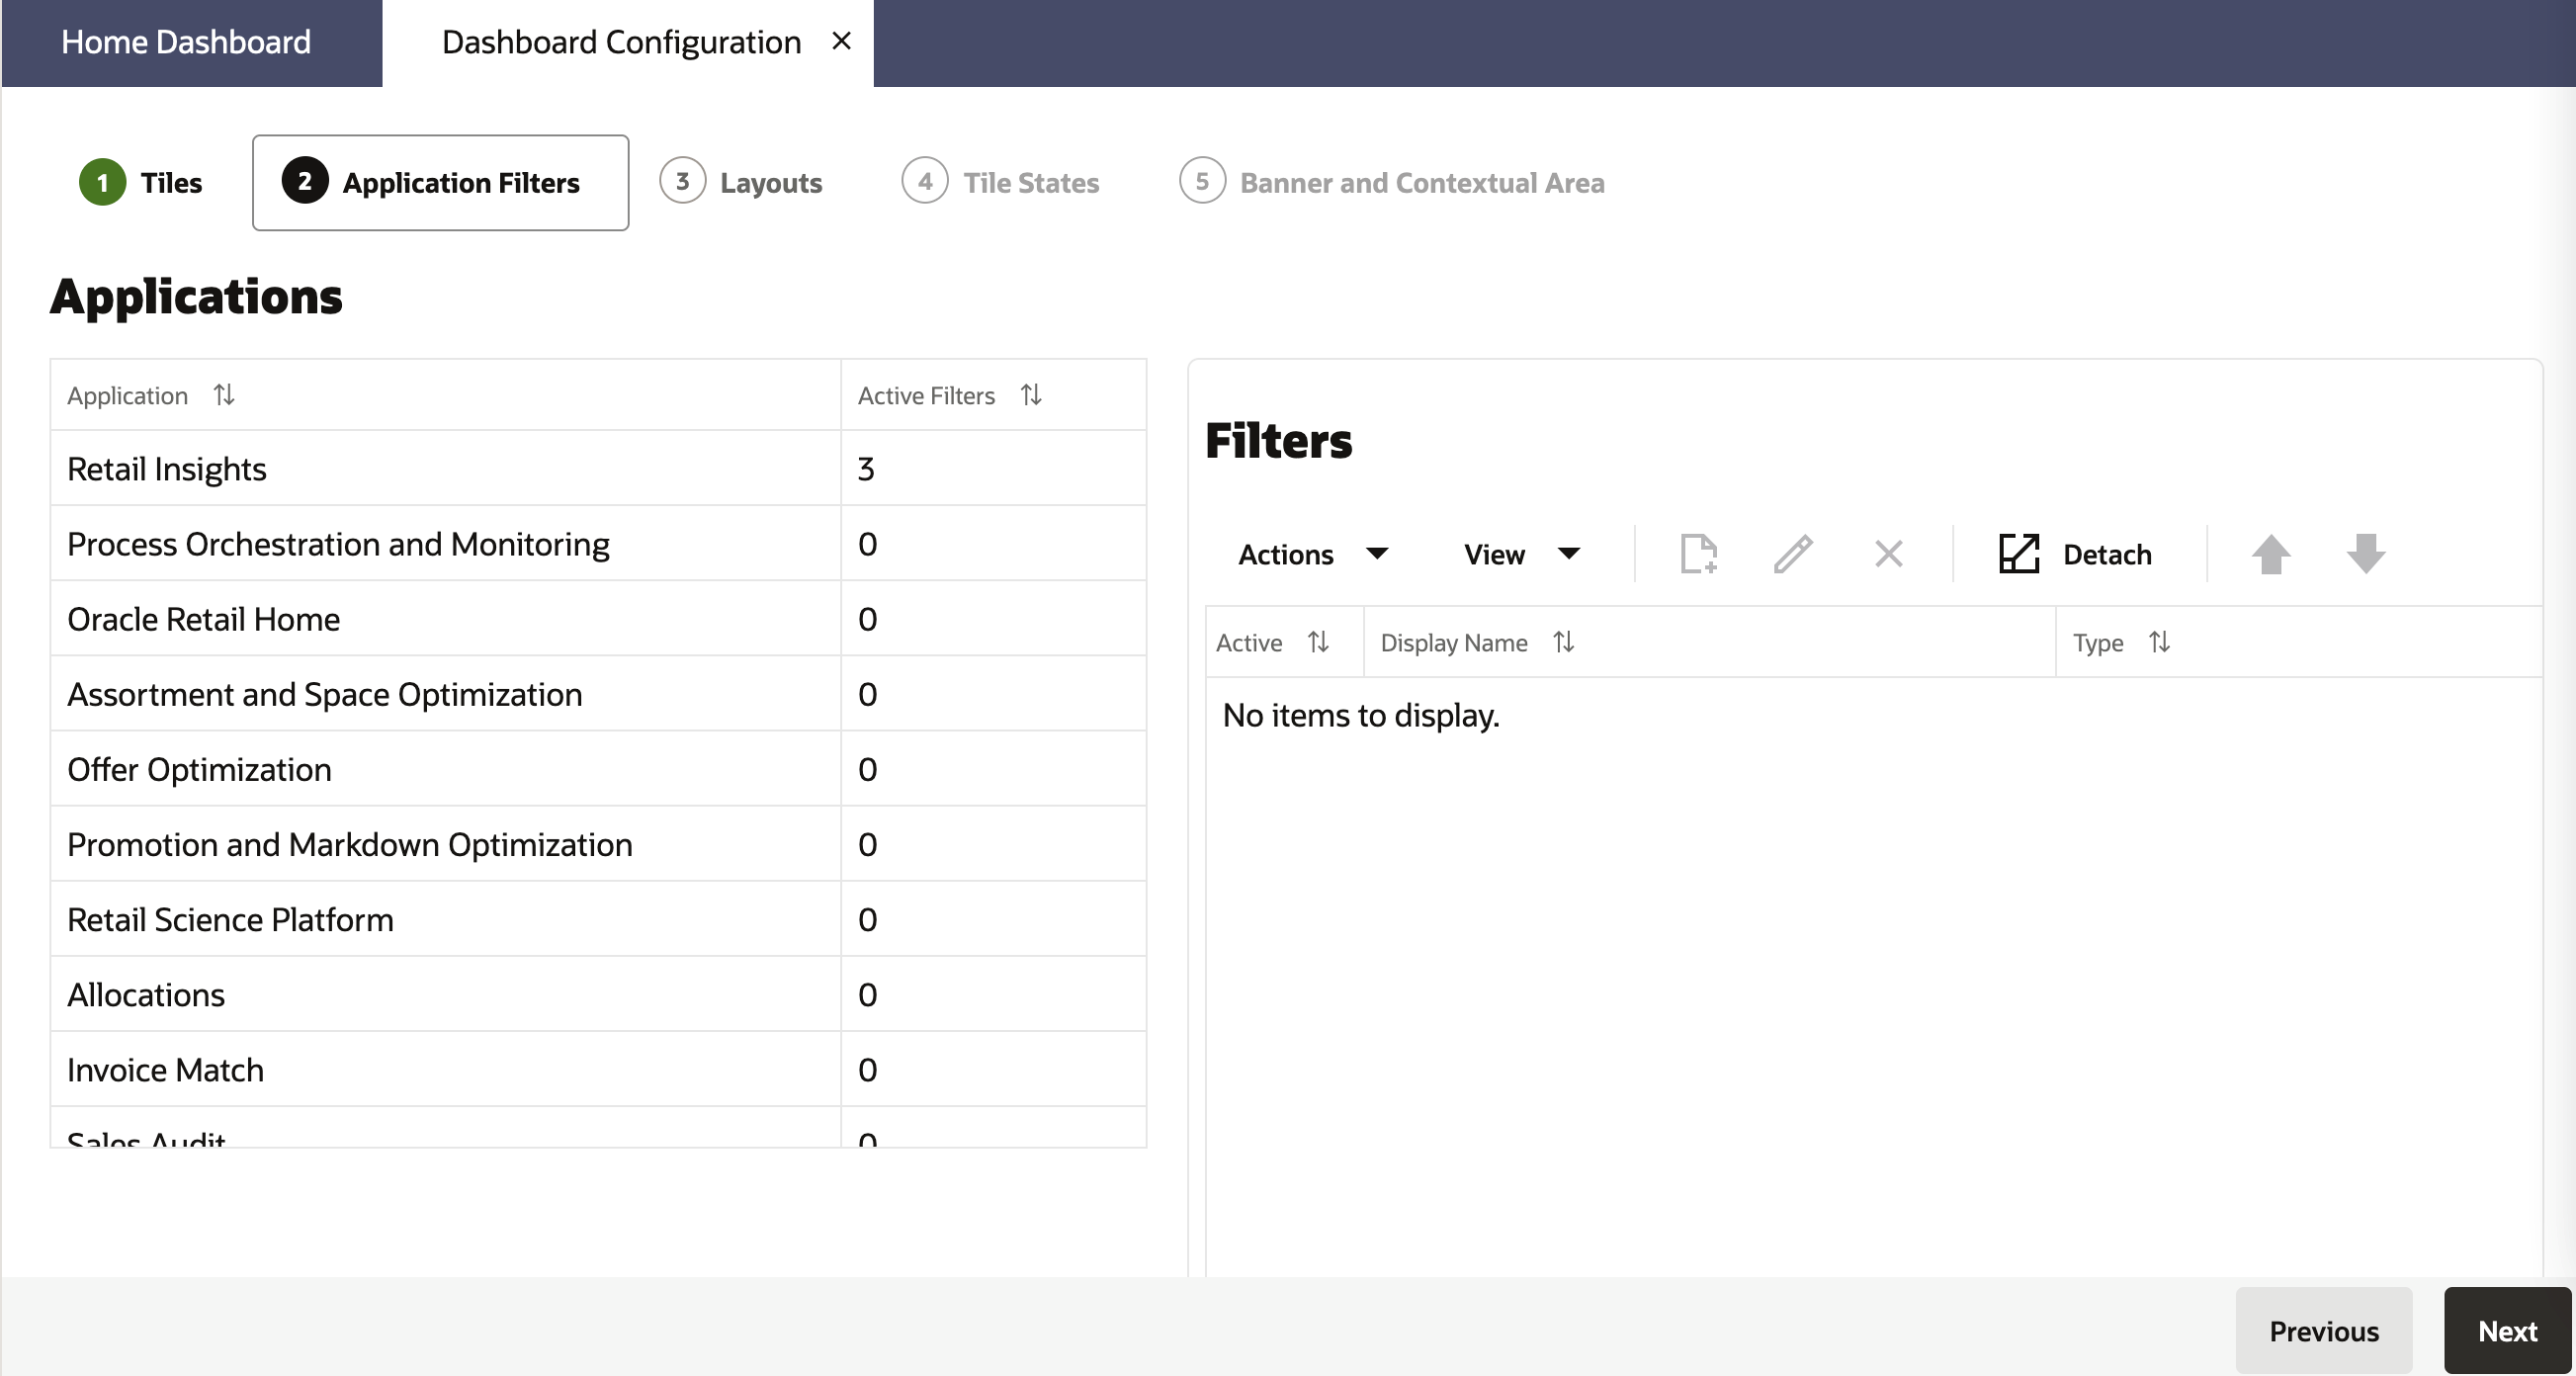
Task: Click the delete X icon in Filters toolbar
Action: click(1888, 553)
